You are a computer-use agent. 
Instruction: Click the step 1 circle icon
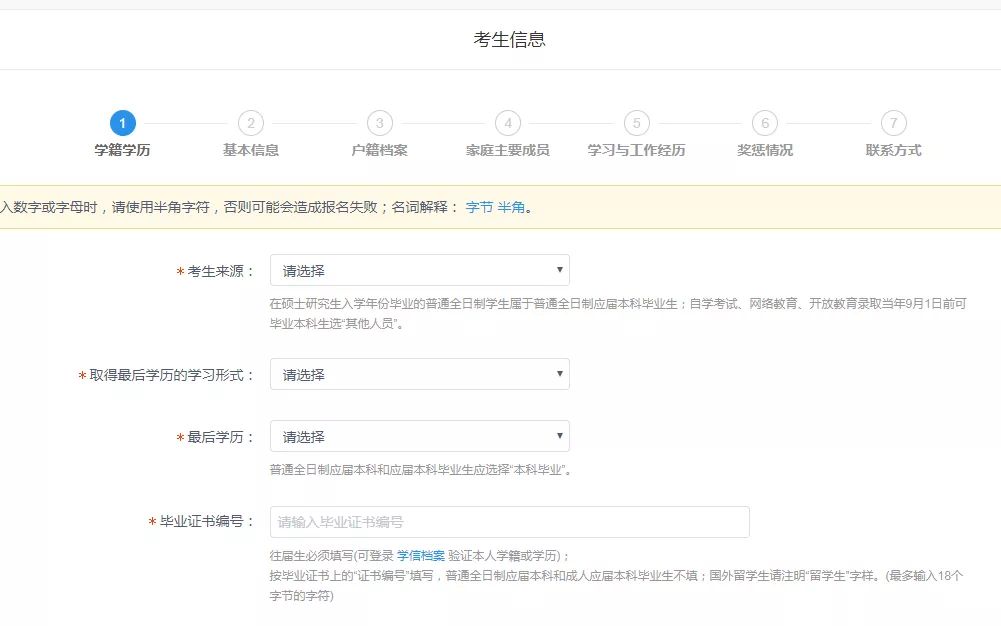[122, 123]
